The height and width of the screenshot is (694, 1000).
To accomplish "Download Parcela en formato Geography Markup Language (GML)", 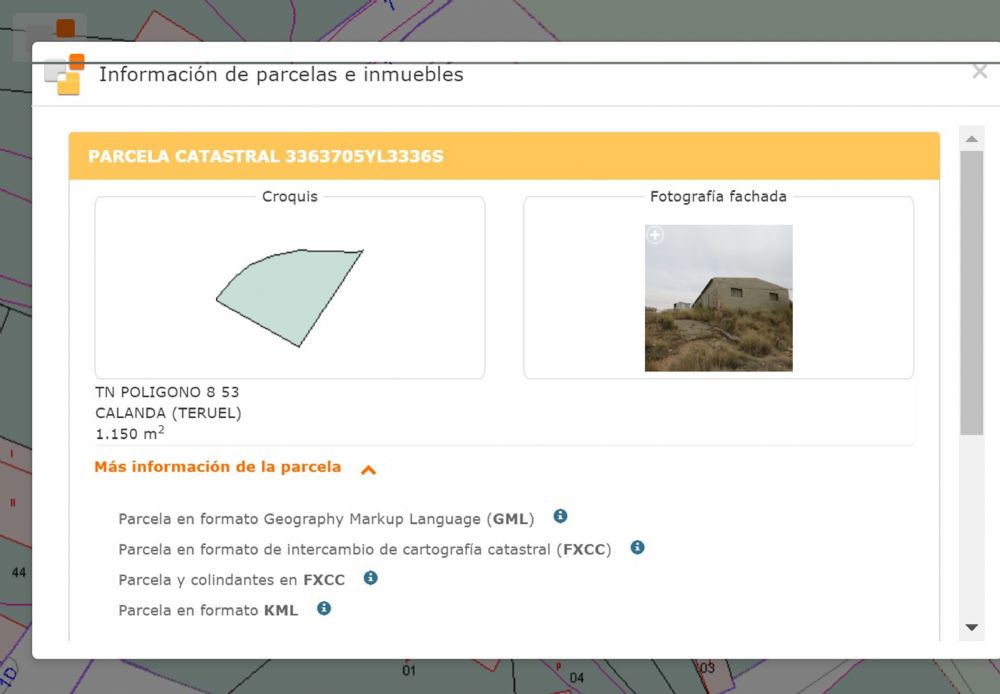I will (326, 519).
